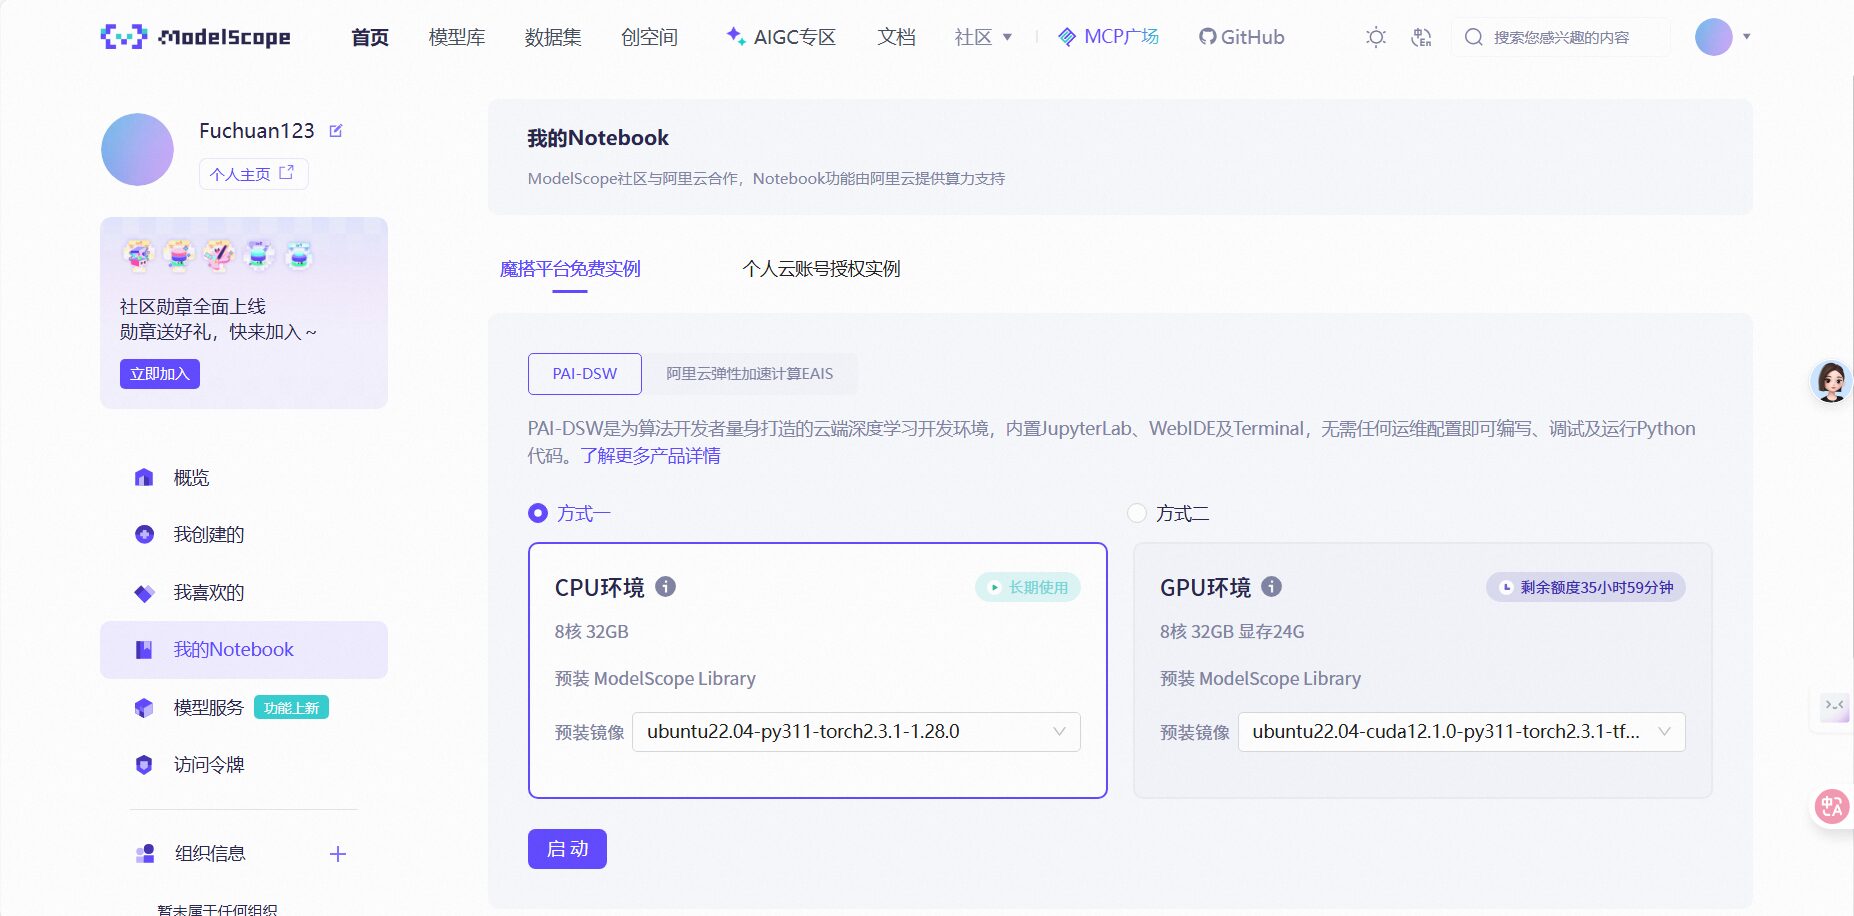Click the large profile avatar picture
Viewport: 1854px width, 916px height.
coord(138,149)
